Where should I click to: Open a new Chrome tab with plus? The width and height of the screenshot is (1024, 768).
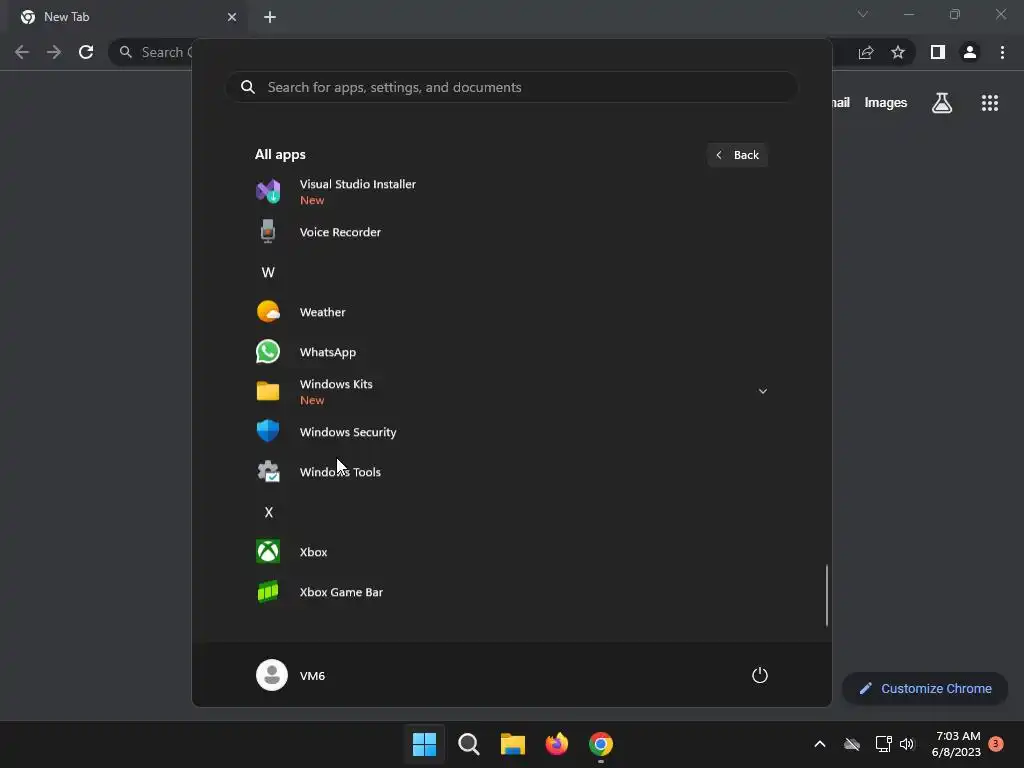[x=270, y=17]
